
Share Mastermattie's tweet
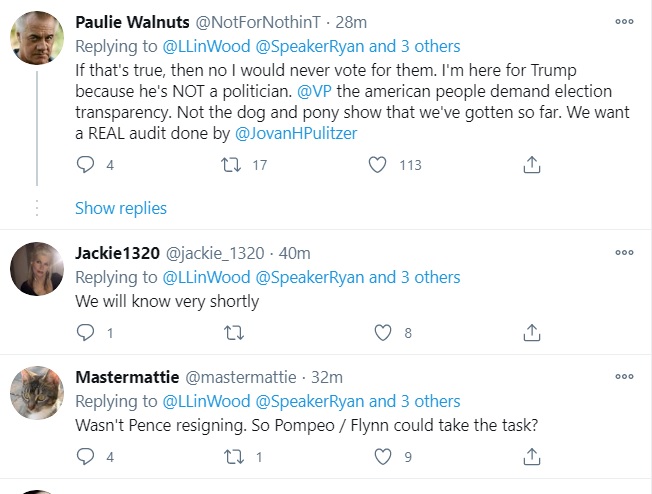point(531,457)
